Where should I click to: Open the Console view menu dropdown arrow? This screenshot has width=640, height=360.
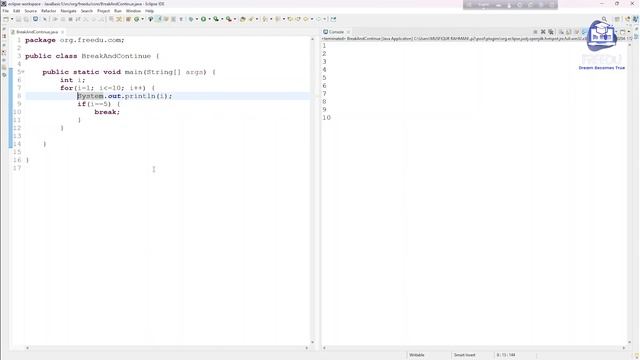pyautogui.click(x=629, y=31)
